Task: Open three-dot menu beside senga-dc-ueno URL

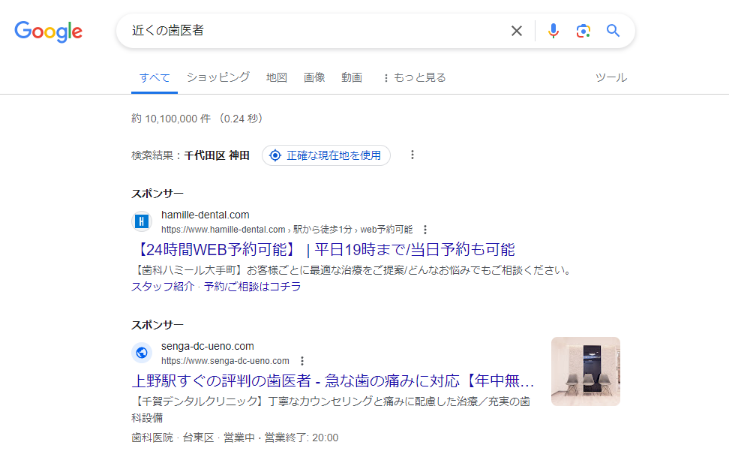Action: click(x=302, y=361)
